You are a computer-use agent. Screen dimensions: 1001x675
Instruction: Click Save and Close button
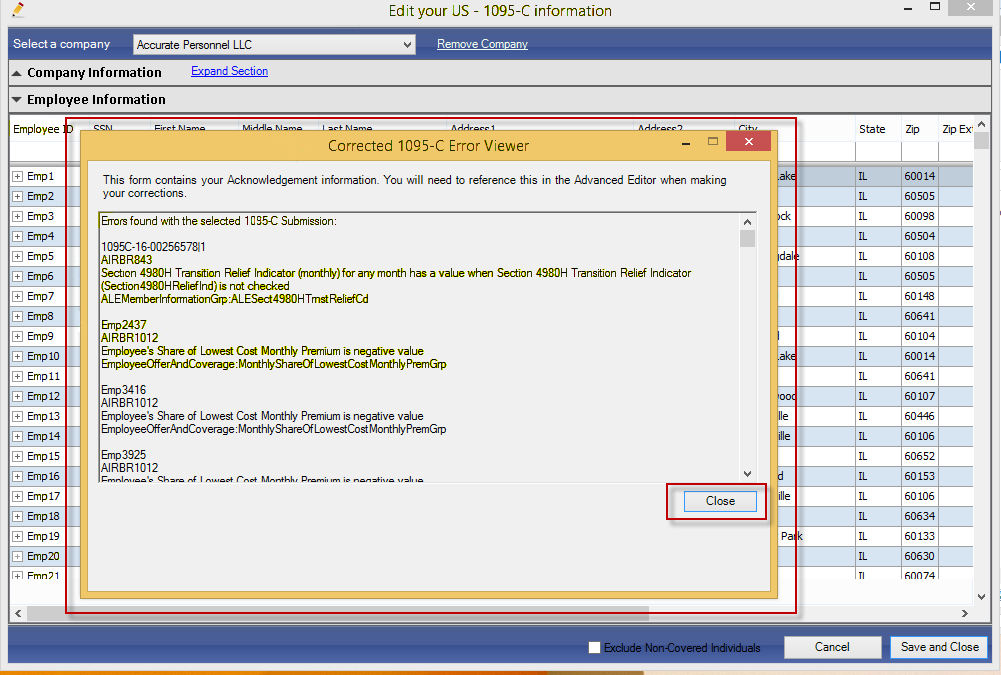(939, 647)
